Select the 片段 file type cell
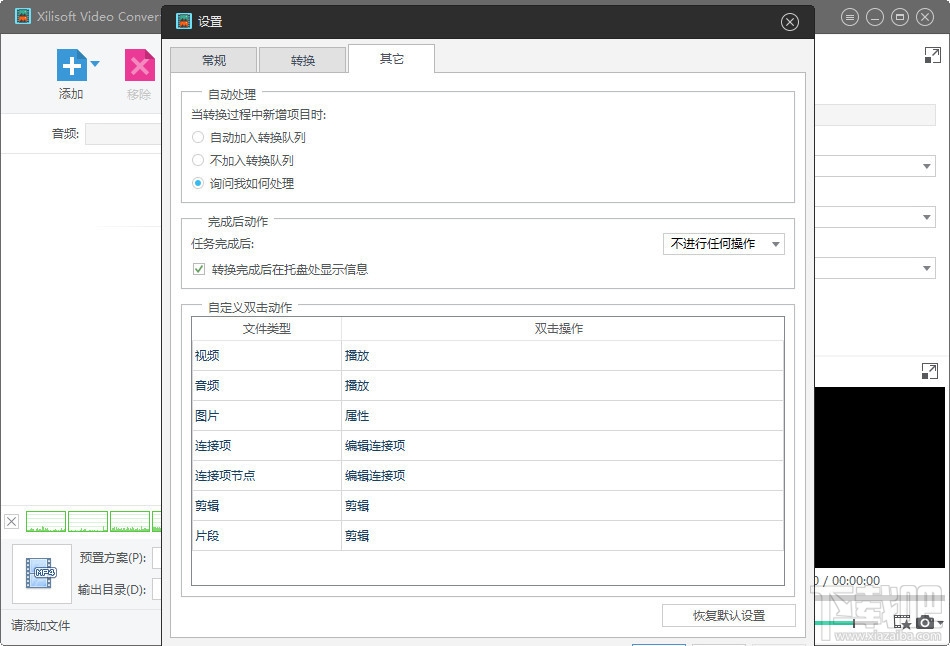950x646 pixels. click(267, 536)
